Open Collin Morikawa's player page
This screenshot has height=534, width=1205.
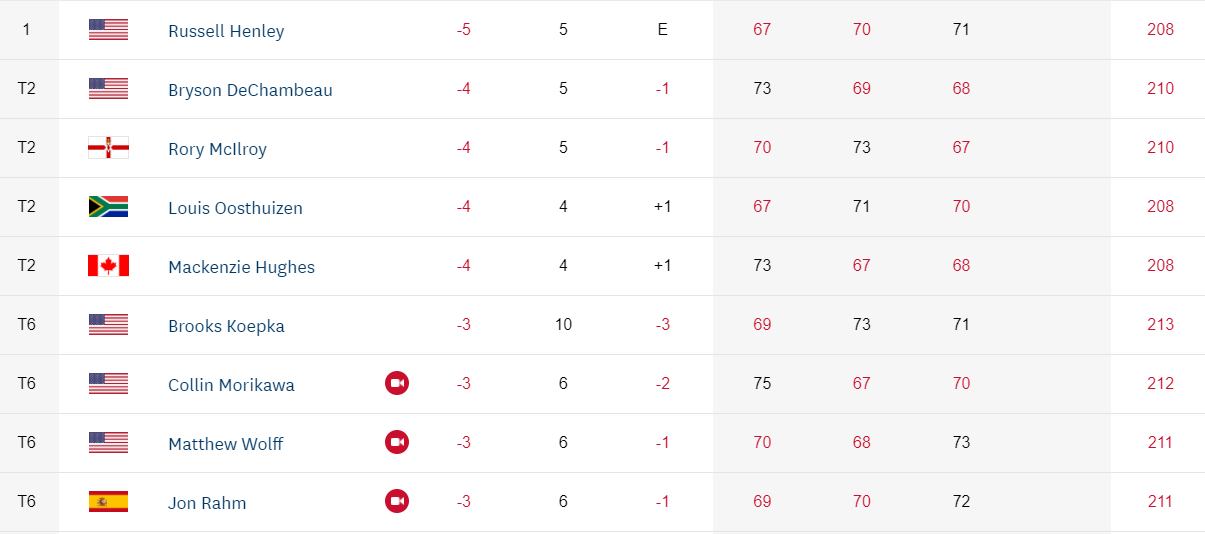pyautogui.click(x=231, y=385)
